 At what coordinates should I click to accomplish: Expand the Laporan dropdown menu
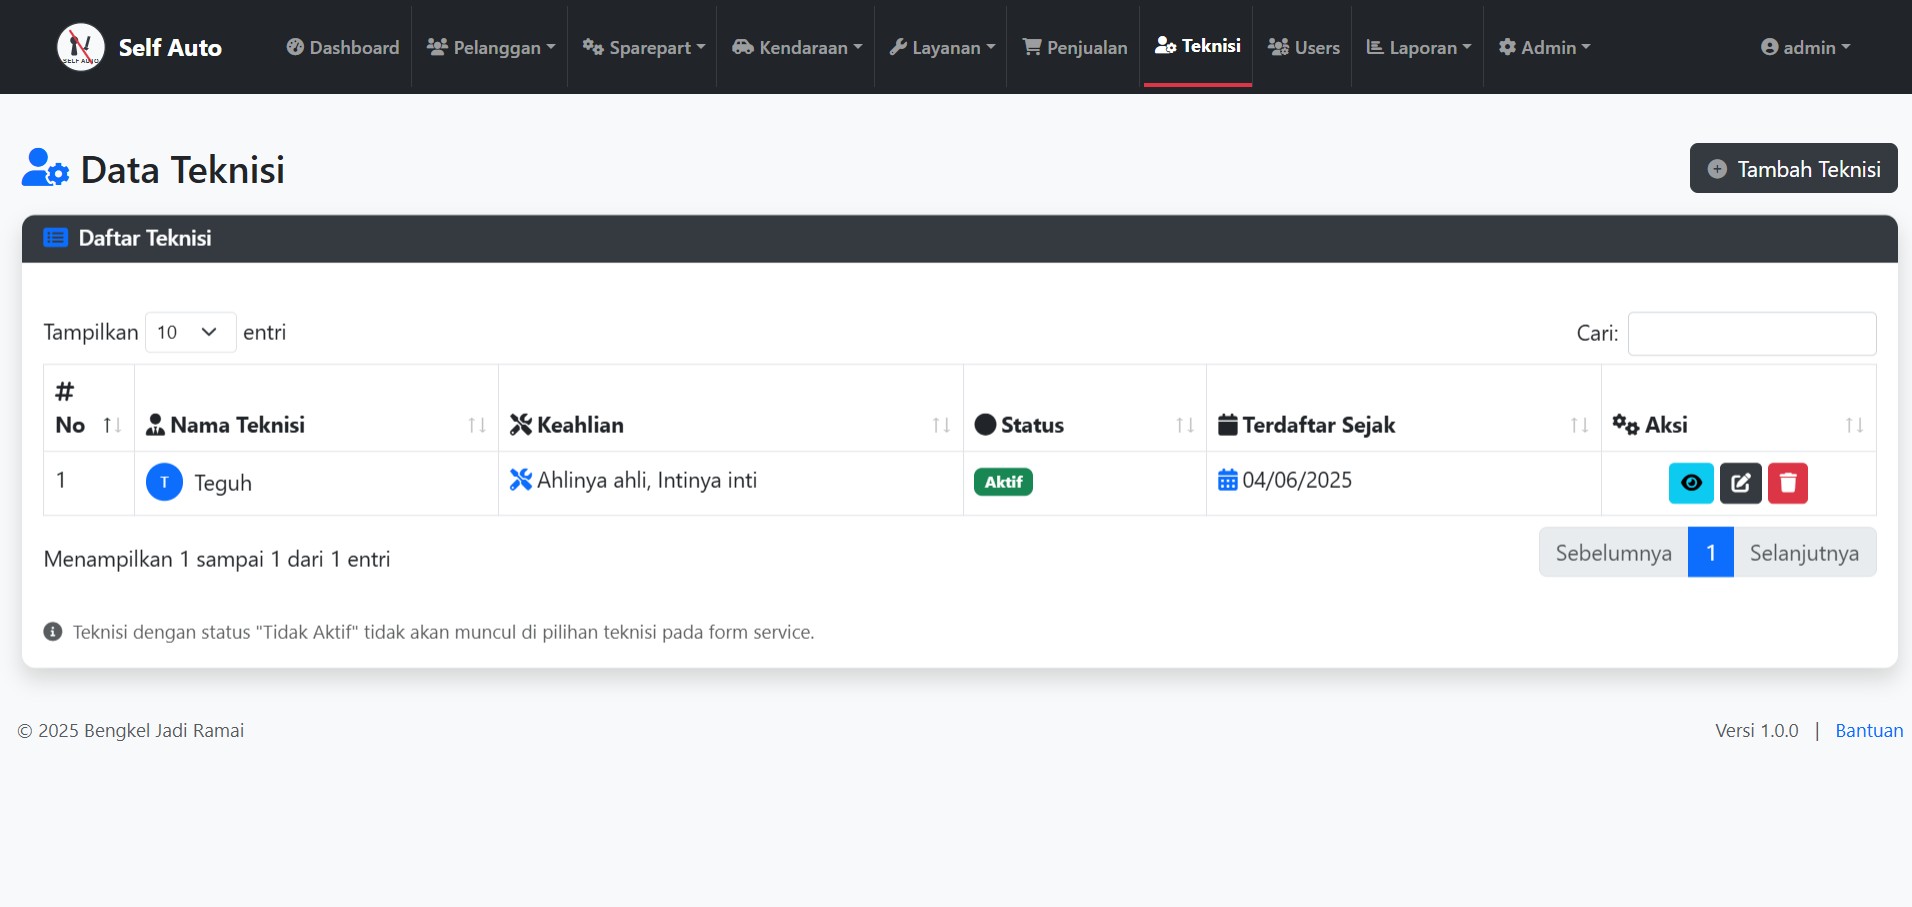pyautogui.click(x=1418, y=47)
